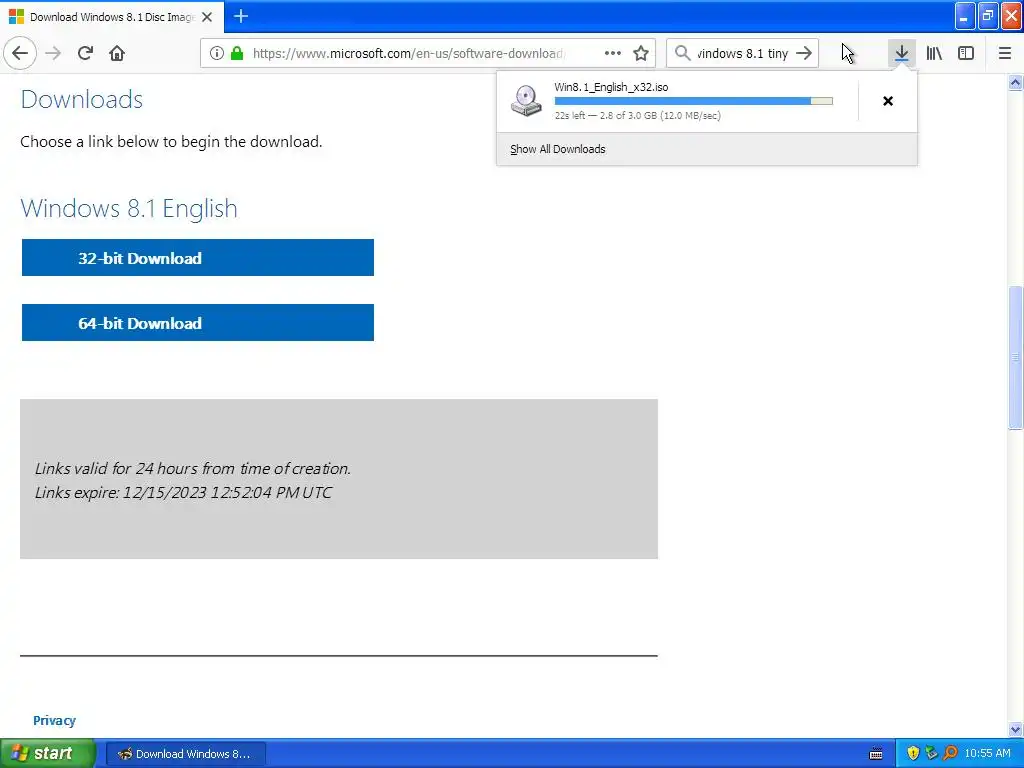Click the 10:55 AM clock
1024x768 pixels.
tap(987, 754)
